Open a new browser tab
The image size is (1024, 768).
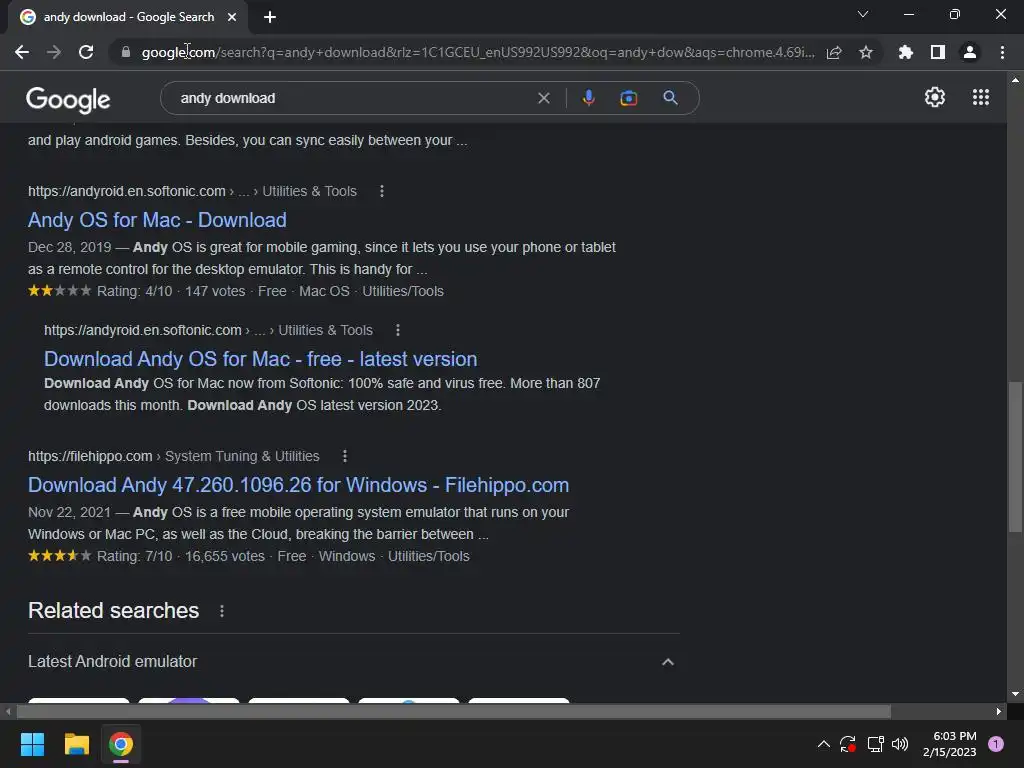tap(270, 17)
